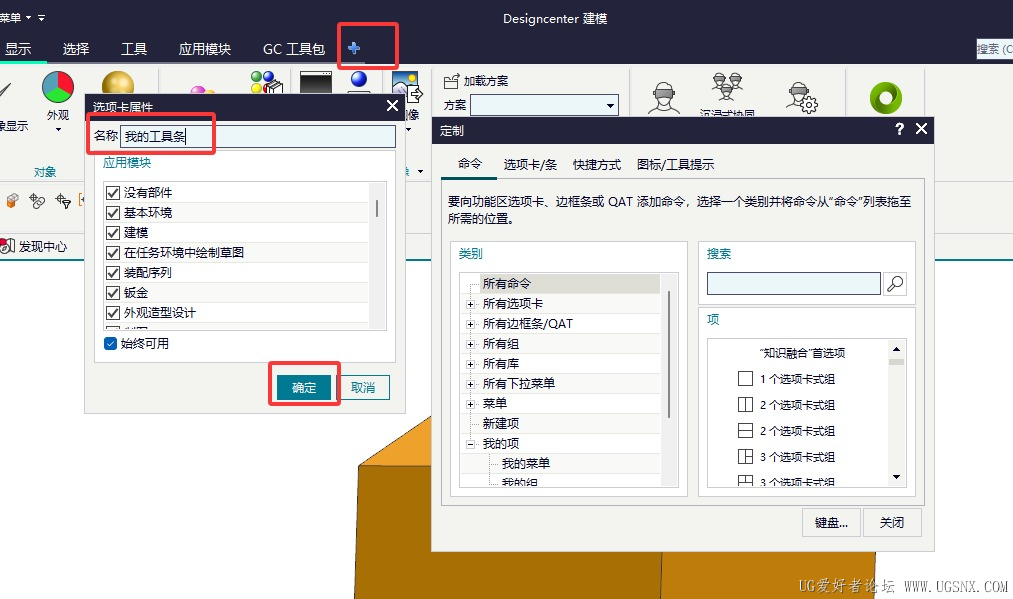1013x599 pixels.
Task: Open the 外观 appearance pie-chart tool
Action: click(x=57, y=87)
